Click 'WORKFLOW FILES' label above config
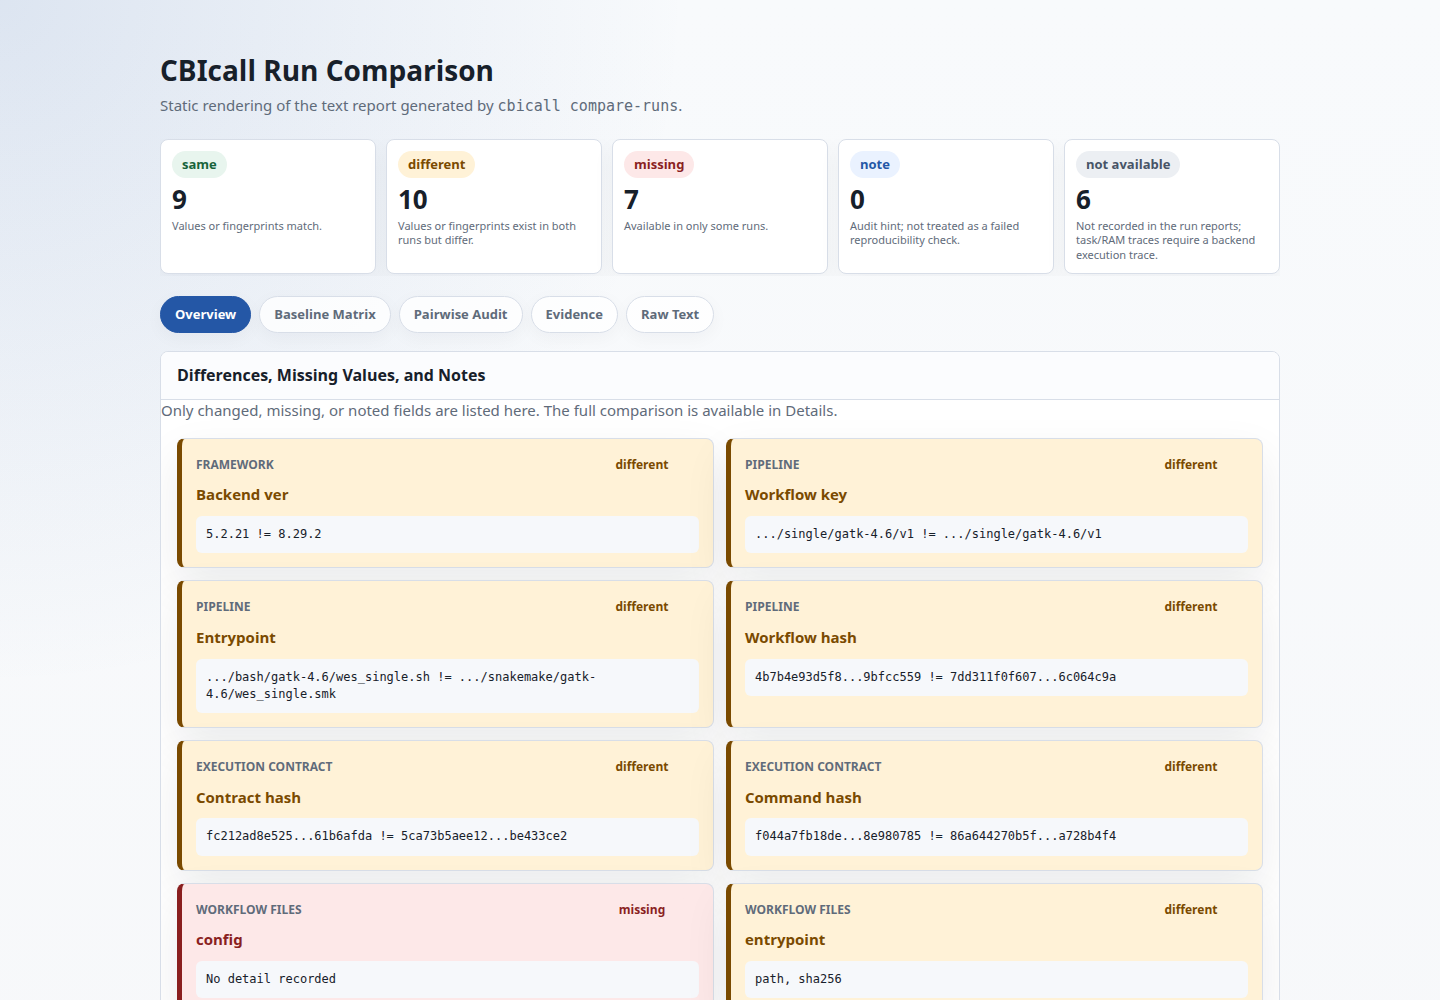Viewport: 1440px width, 1000px height. click(249, 910)
